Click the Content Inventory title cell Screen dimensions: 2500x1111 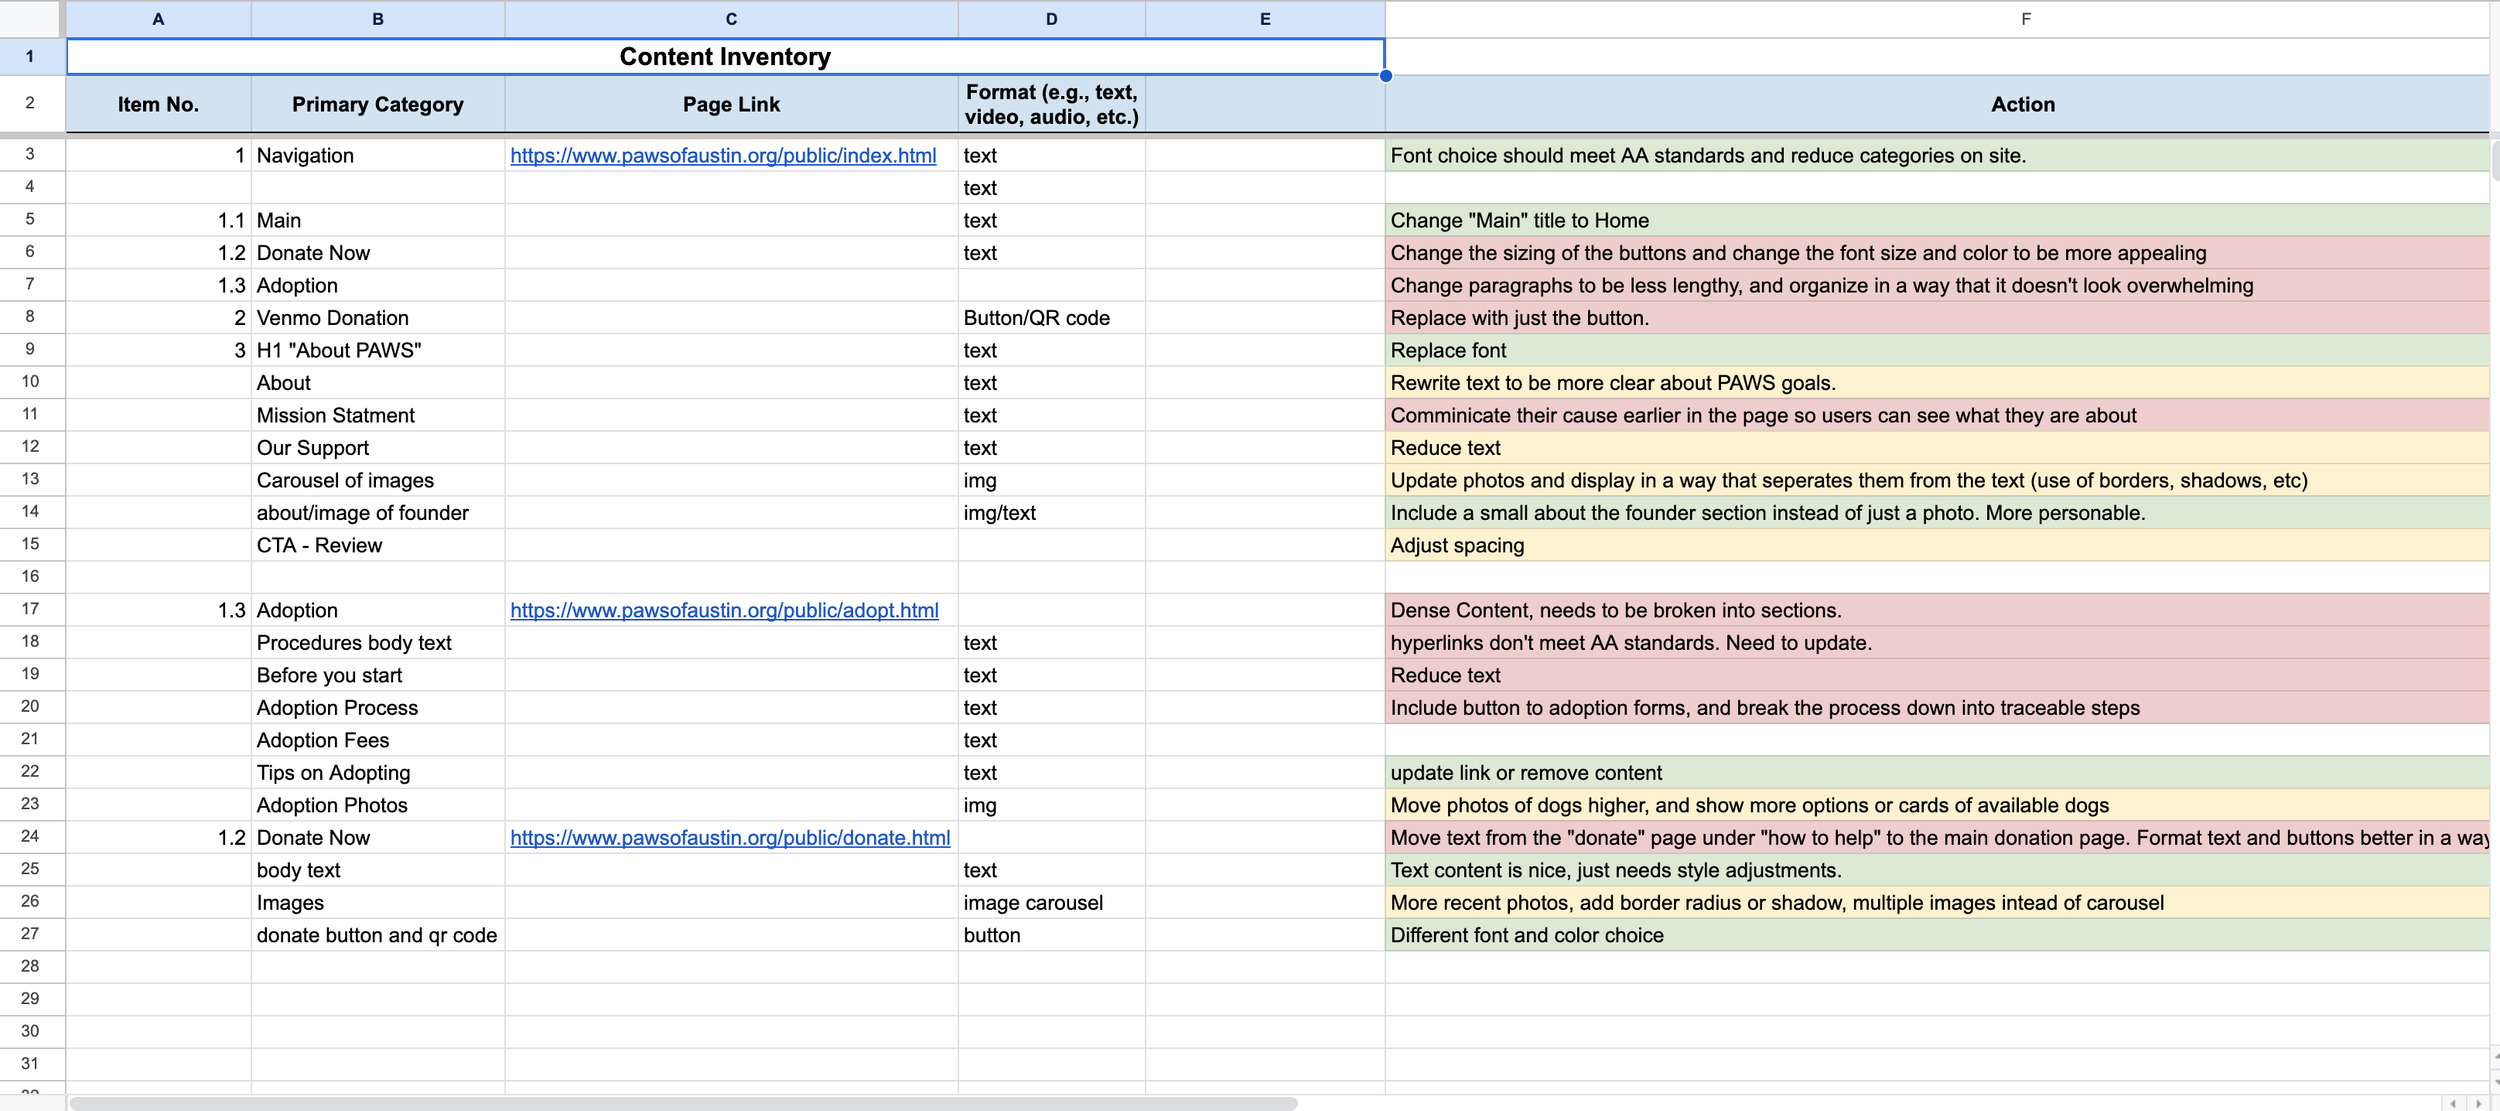[725, 57]
